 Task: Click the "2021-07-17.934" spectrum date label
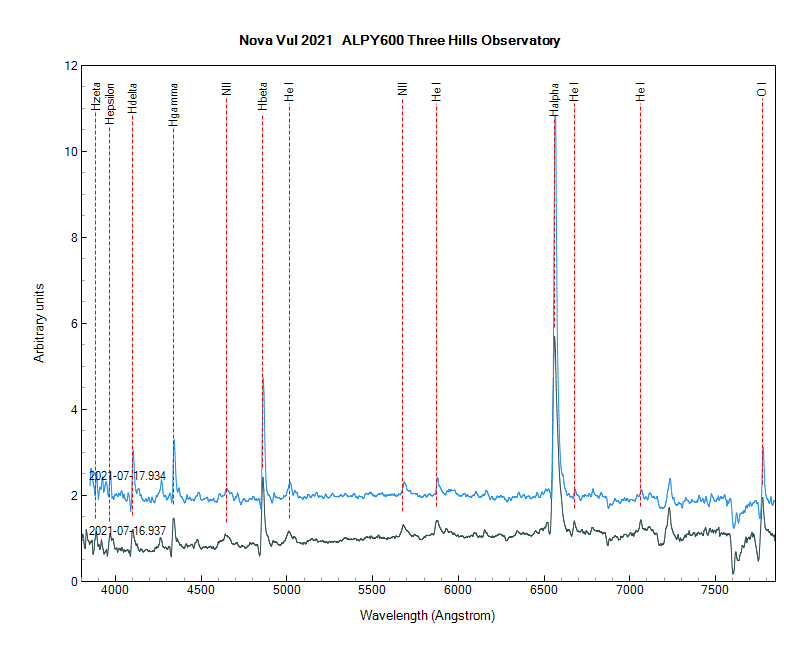point(128,476)
